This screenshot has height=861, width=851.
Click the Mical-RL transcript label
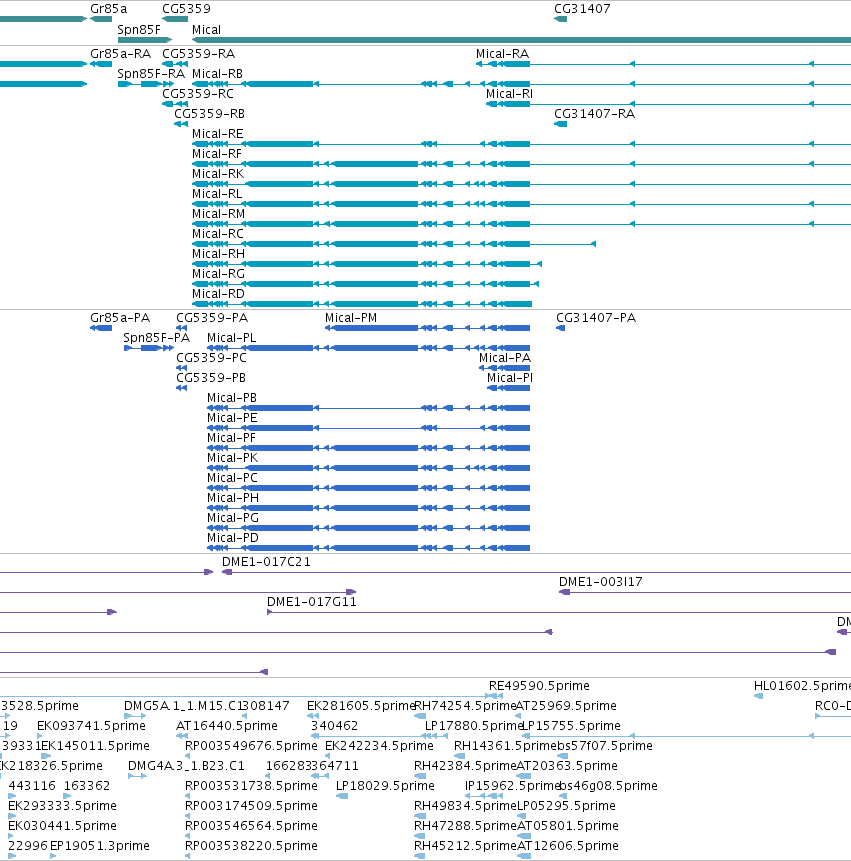(x=217, y=194)
